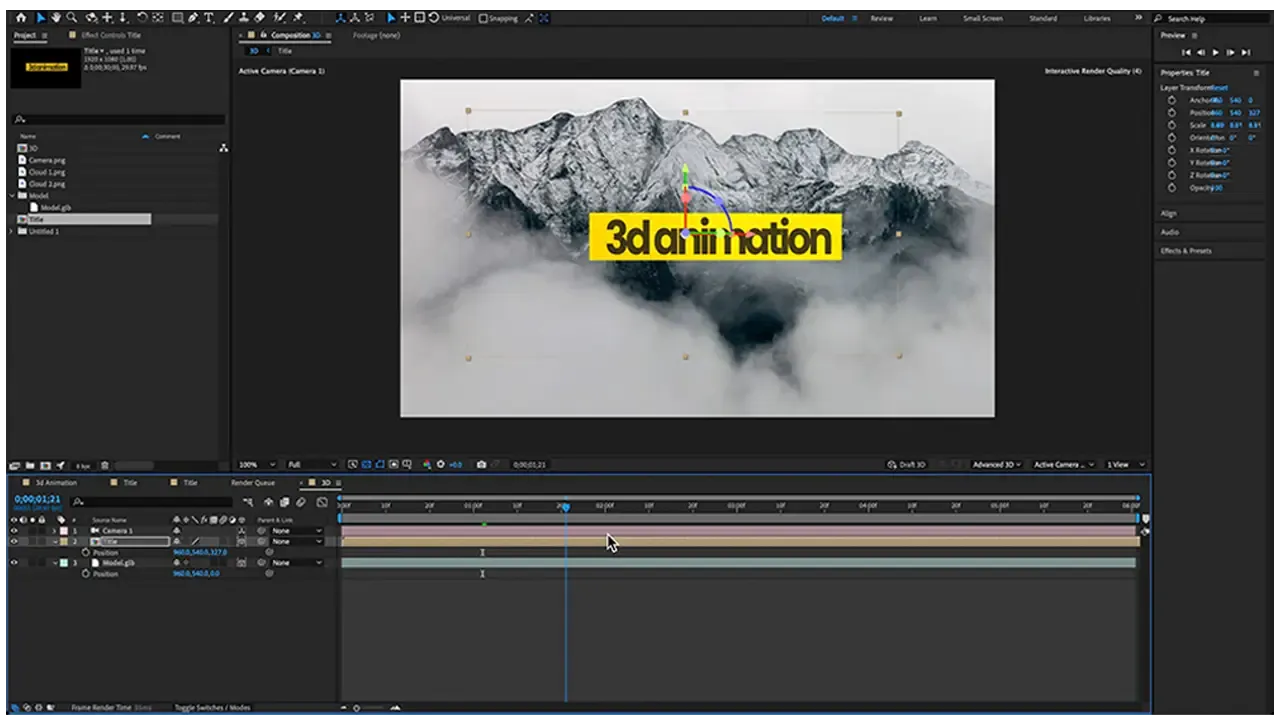
Task: Click the Model.glb label color swatch
Action: 64,563
